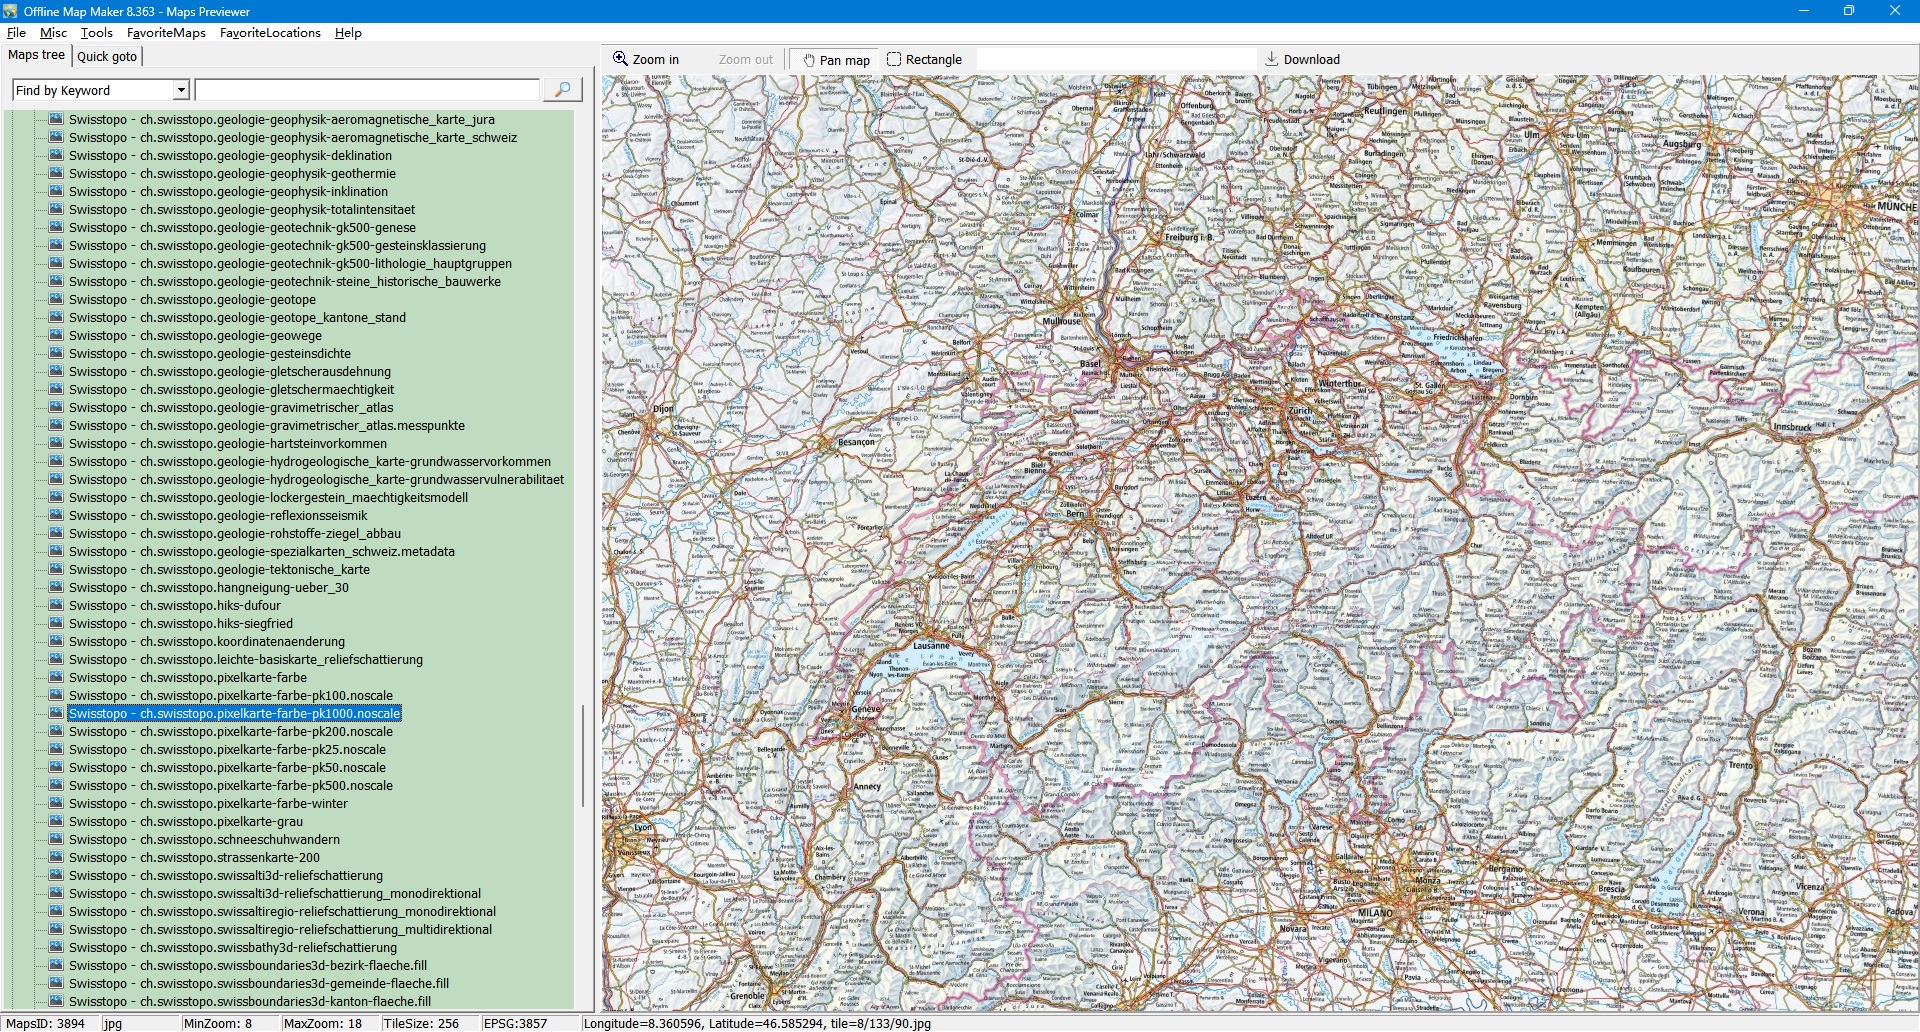Image resolution: width=1920 pixels, height=1032 pixels.
Task: Click map icon beside pixelkarte-grau entry
Action: pyautogui.click(x=56, y=821)
